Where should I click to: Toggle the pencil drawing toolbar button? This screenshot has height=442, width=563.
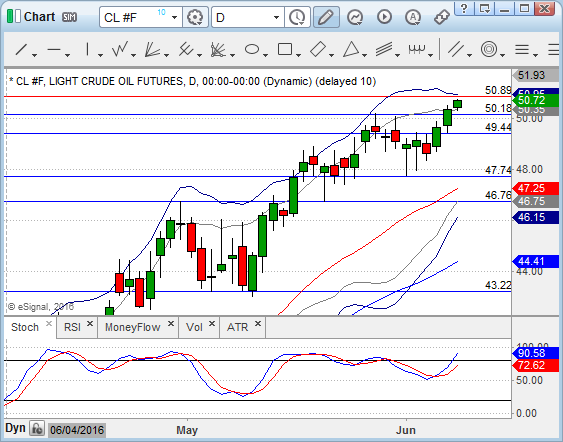point(326,17)
